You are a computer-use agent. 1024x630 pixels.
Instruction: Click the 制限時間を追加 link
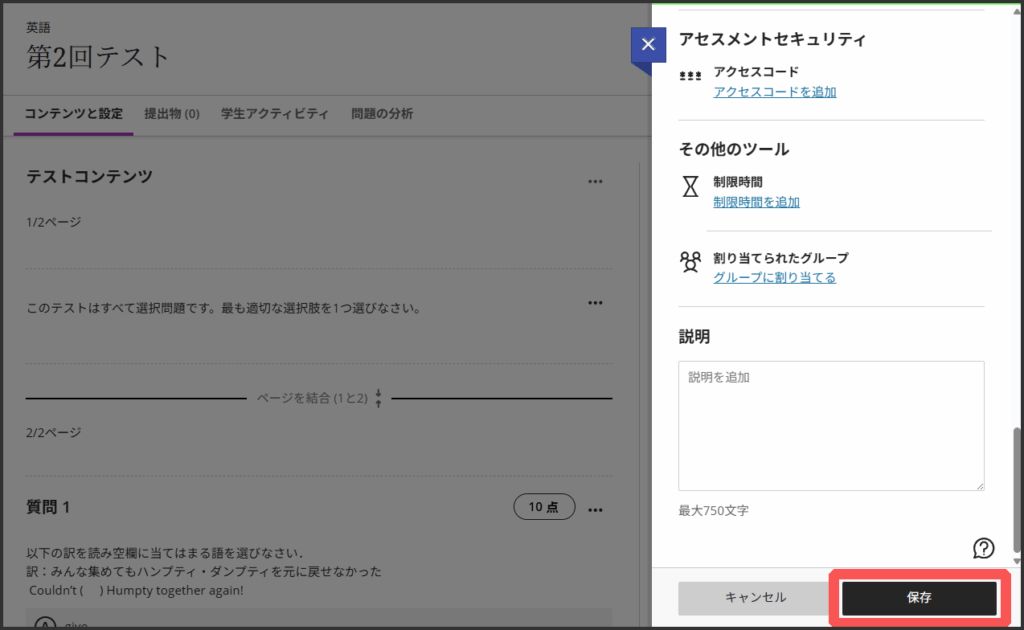[756, 202]
